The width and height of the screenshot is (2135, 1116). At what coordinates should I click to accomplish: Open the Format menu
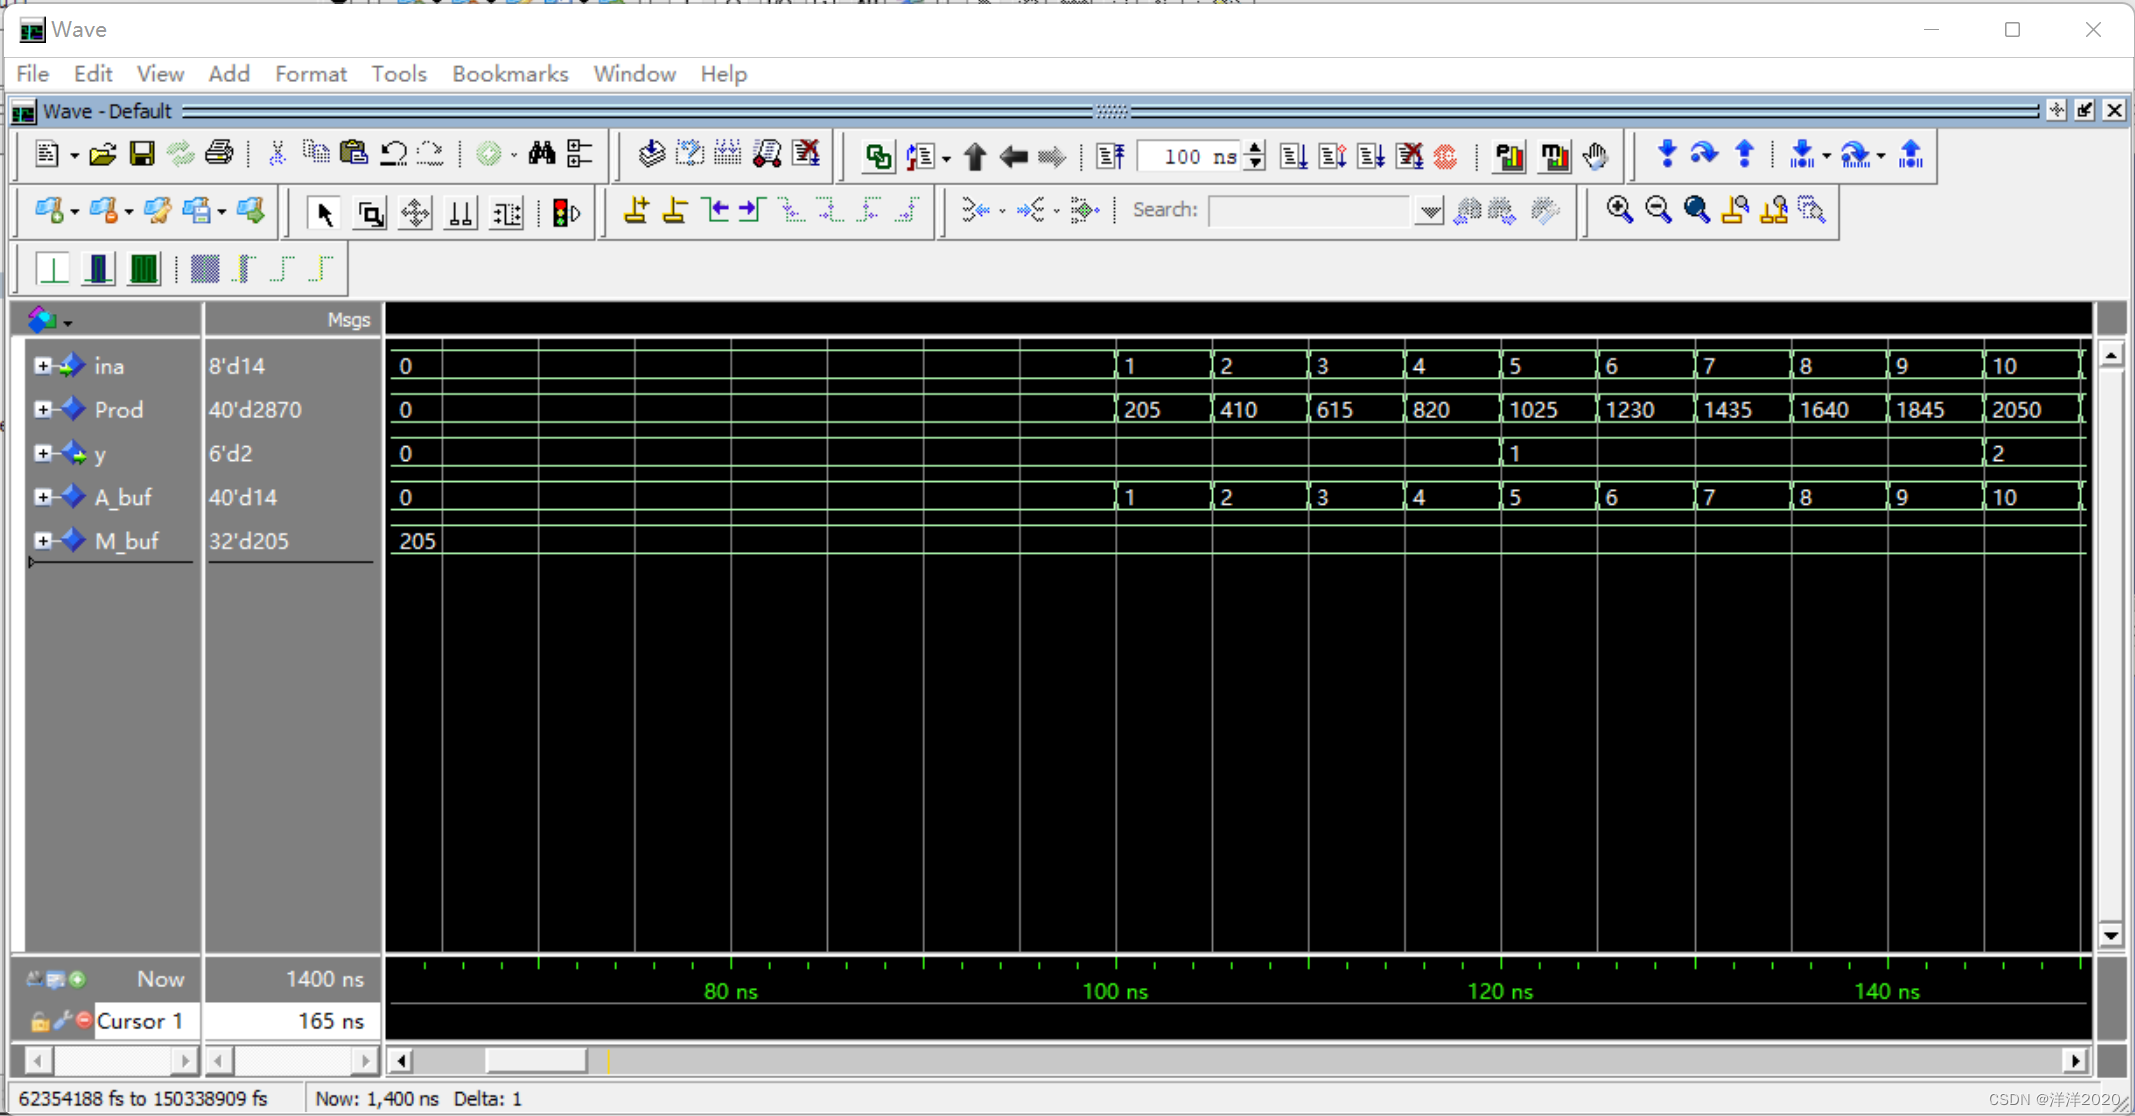coord(310,74)
